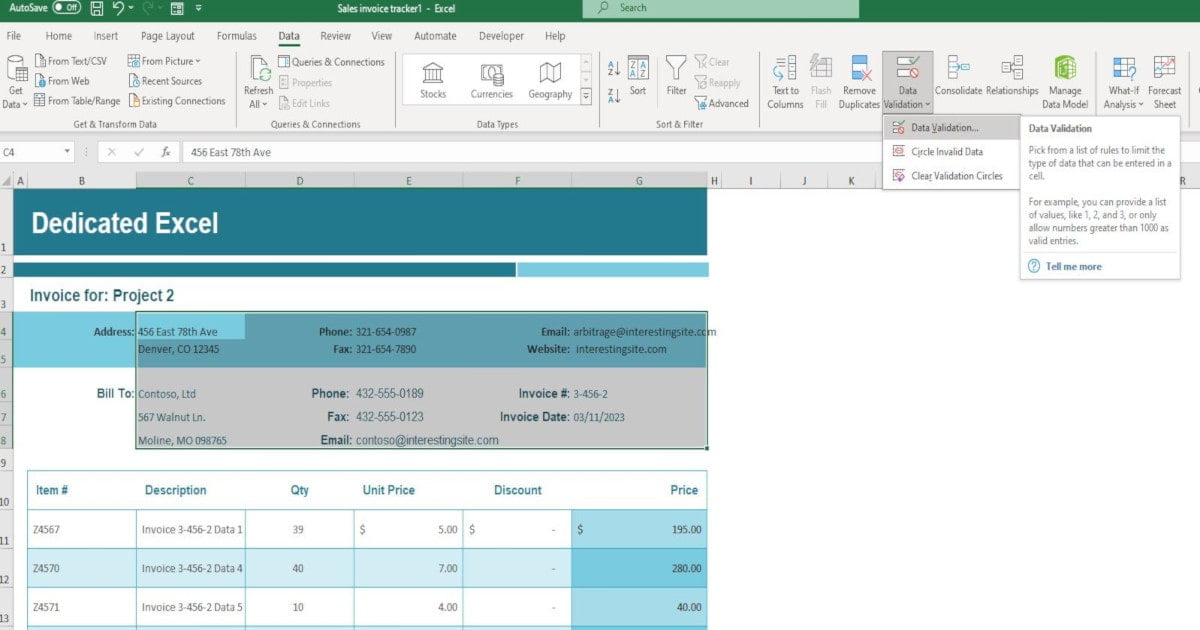Click the Search box in the title bar

(x=718, y=8)
